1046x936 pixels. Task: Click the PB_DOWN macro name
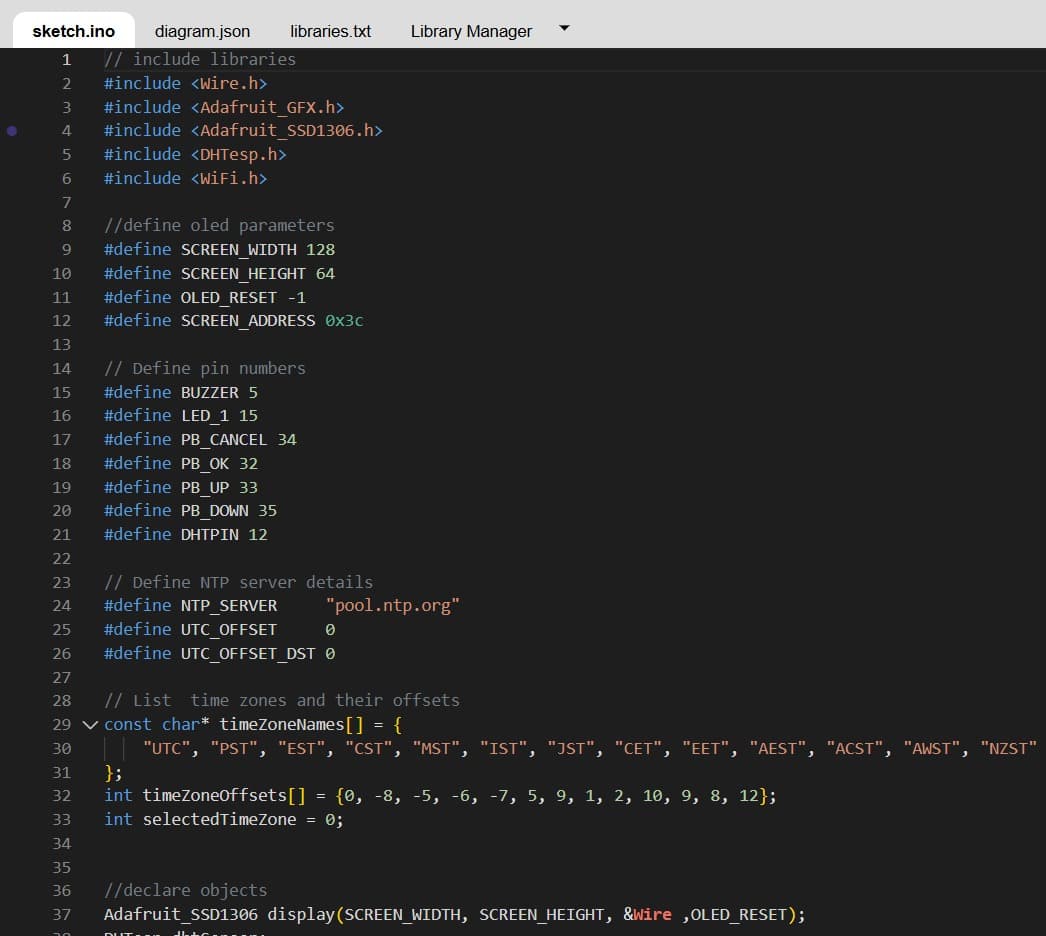click(215, 511)
